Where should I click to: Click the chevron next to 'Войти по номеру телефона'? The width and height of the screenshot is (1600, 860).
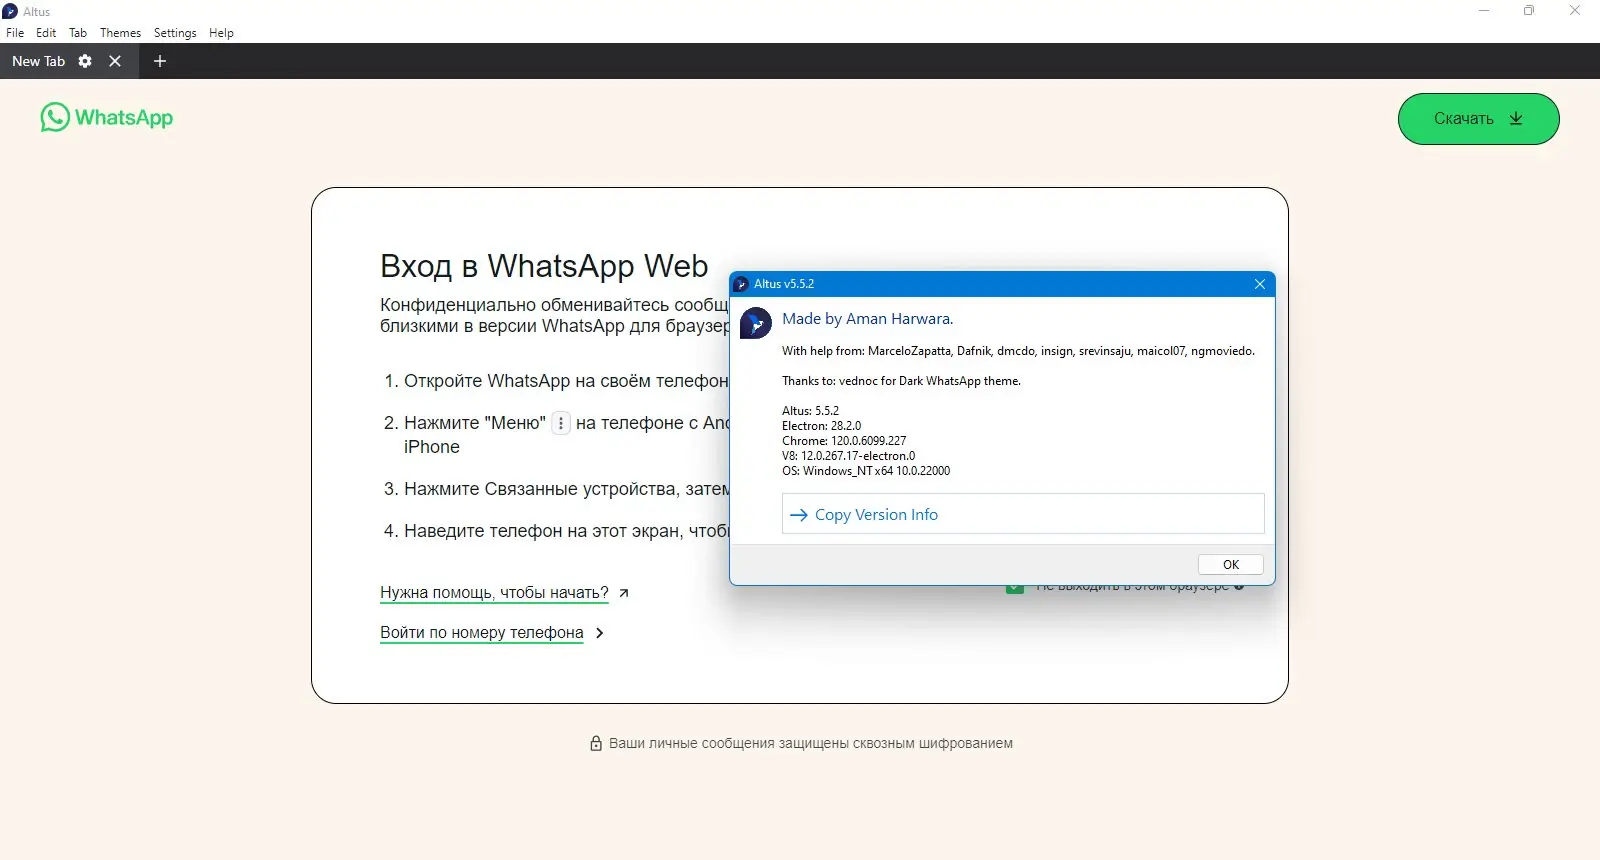pyautogui.click(x=599, y=633)
